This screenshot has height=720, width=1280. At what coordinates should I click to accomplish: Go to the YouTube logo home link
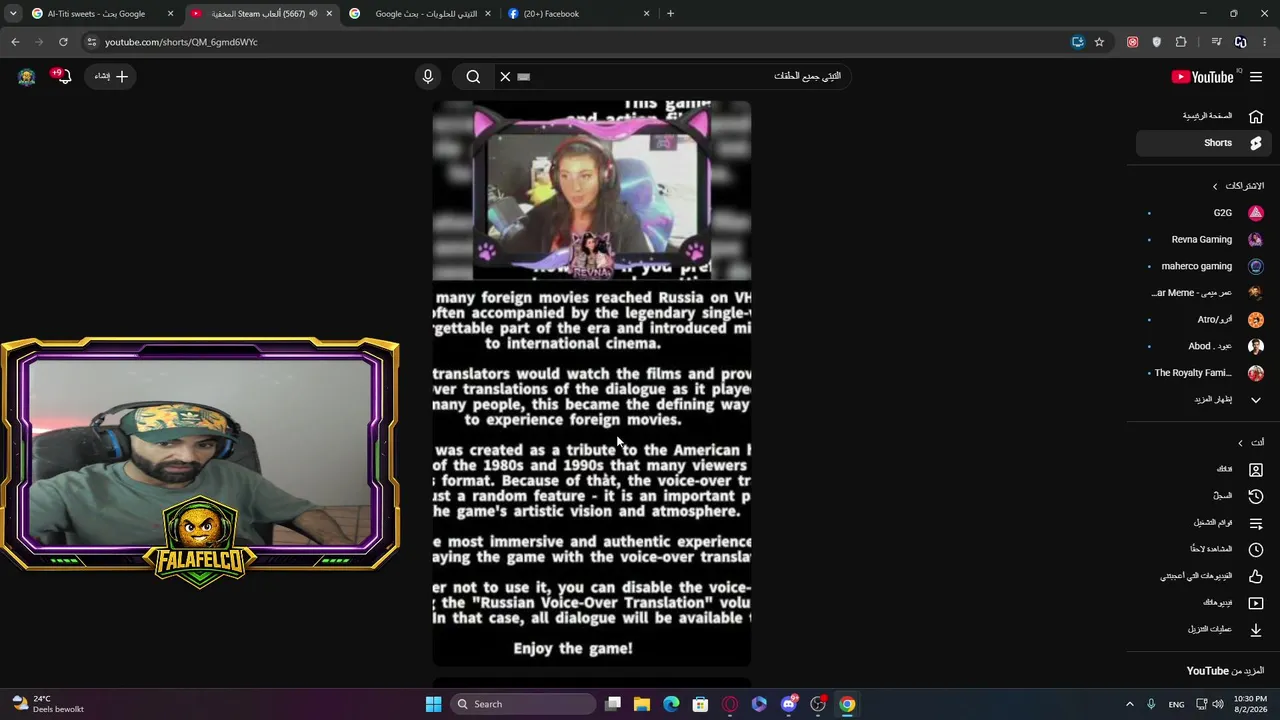tap(1202, 77)
